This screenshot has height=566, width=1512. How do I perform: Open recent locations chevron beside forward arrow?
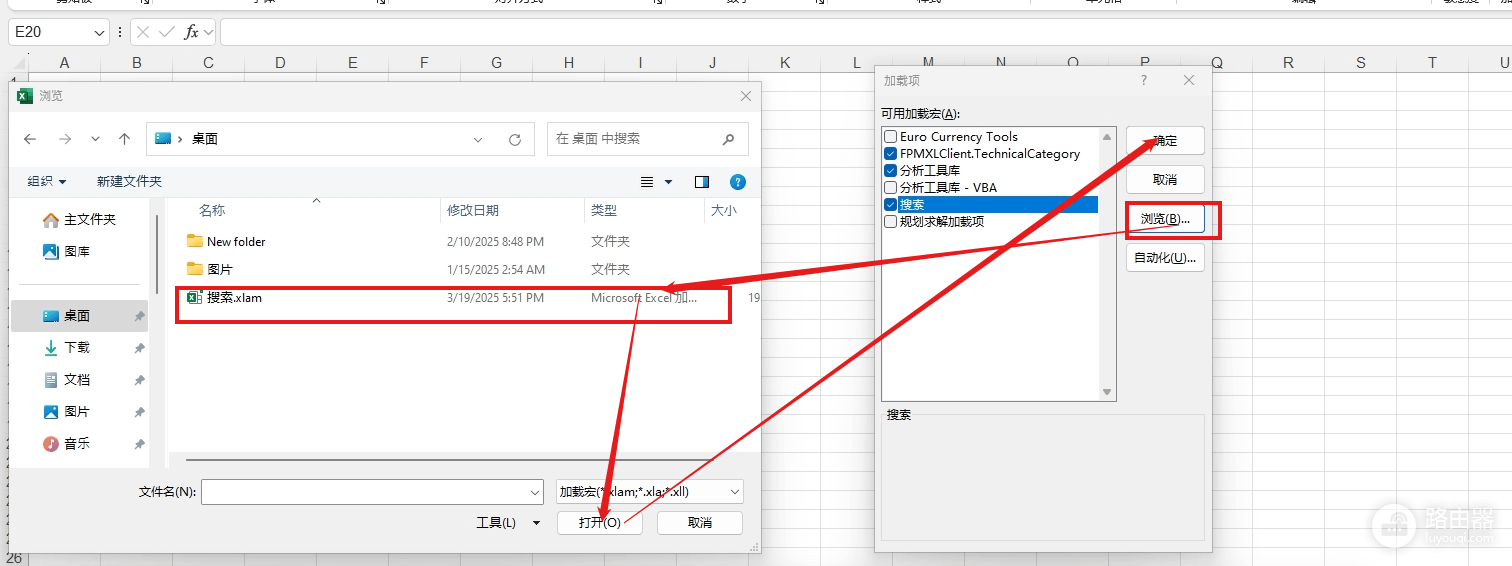(95, 139)
